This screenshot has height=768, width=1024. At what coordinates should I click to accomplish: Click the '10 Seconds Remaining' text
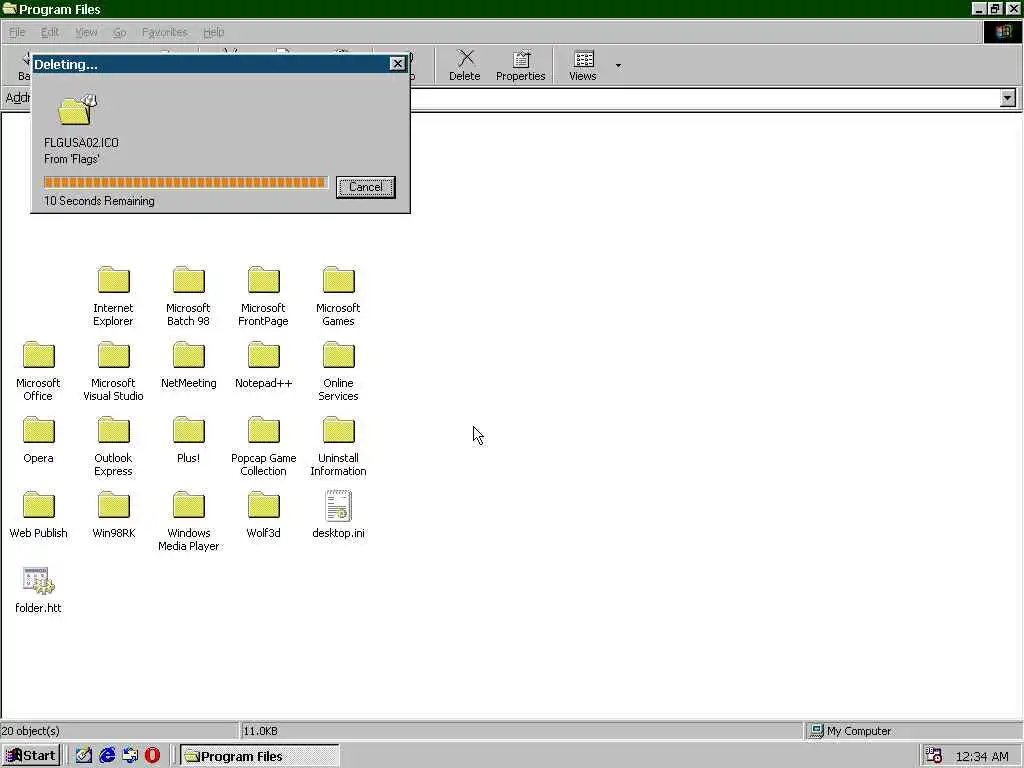[x=99, y=200]
